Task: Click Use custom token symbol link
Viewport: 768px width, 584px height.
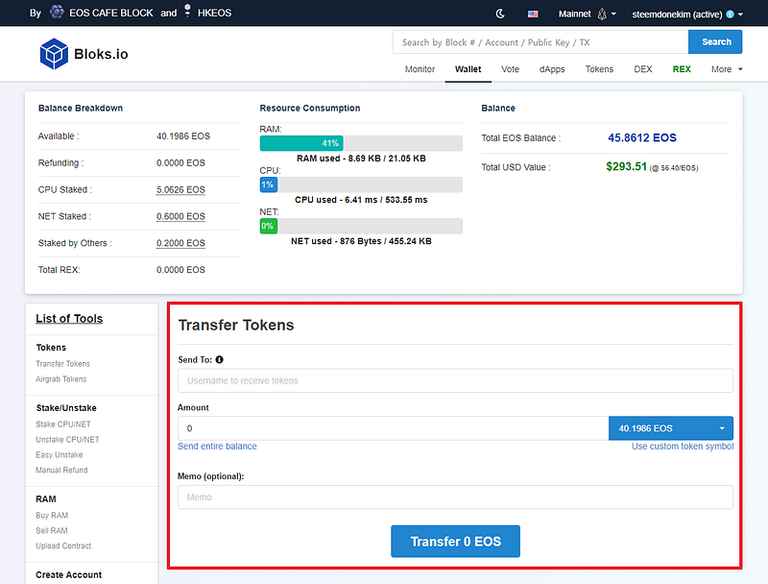Action: click(x=682, y=446)
